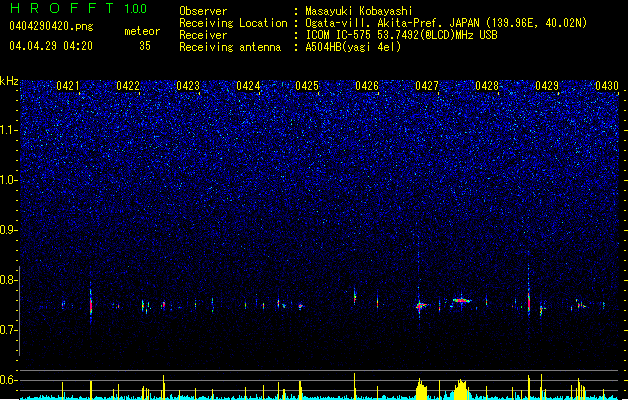Click the 0422 time marker
This screenshot has width=629, height=400.
128,86
